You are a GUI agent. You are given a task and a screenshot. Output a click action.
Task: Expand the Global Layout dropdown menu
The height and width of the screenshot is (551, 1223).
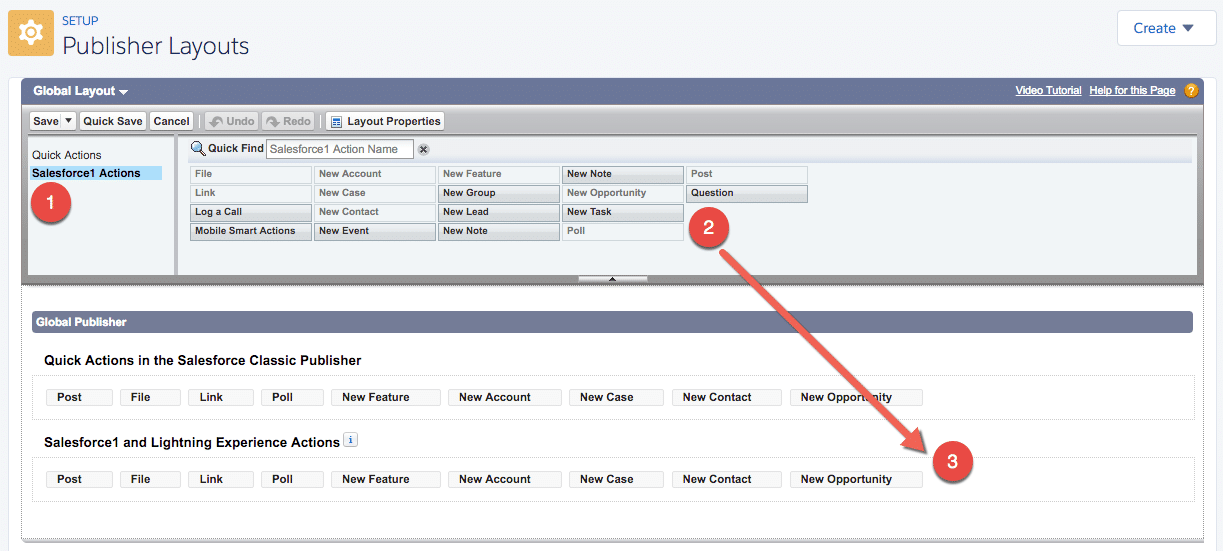(81, 91)
